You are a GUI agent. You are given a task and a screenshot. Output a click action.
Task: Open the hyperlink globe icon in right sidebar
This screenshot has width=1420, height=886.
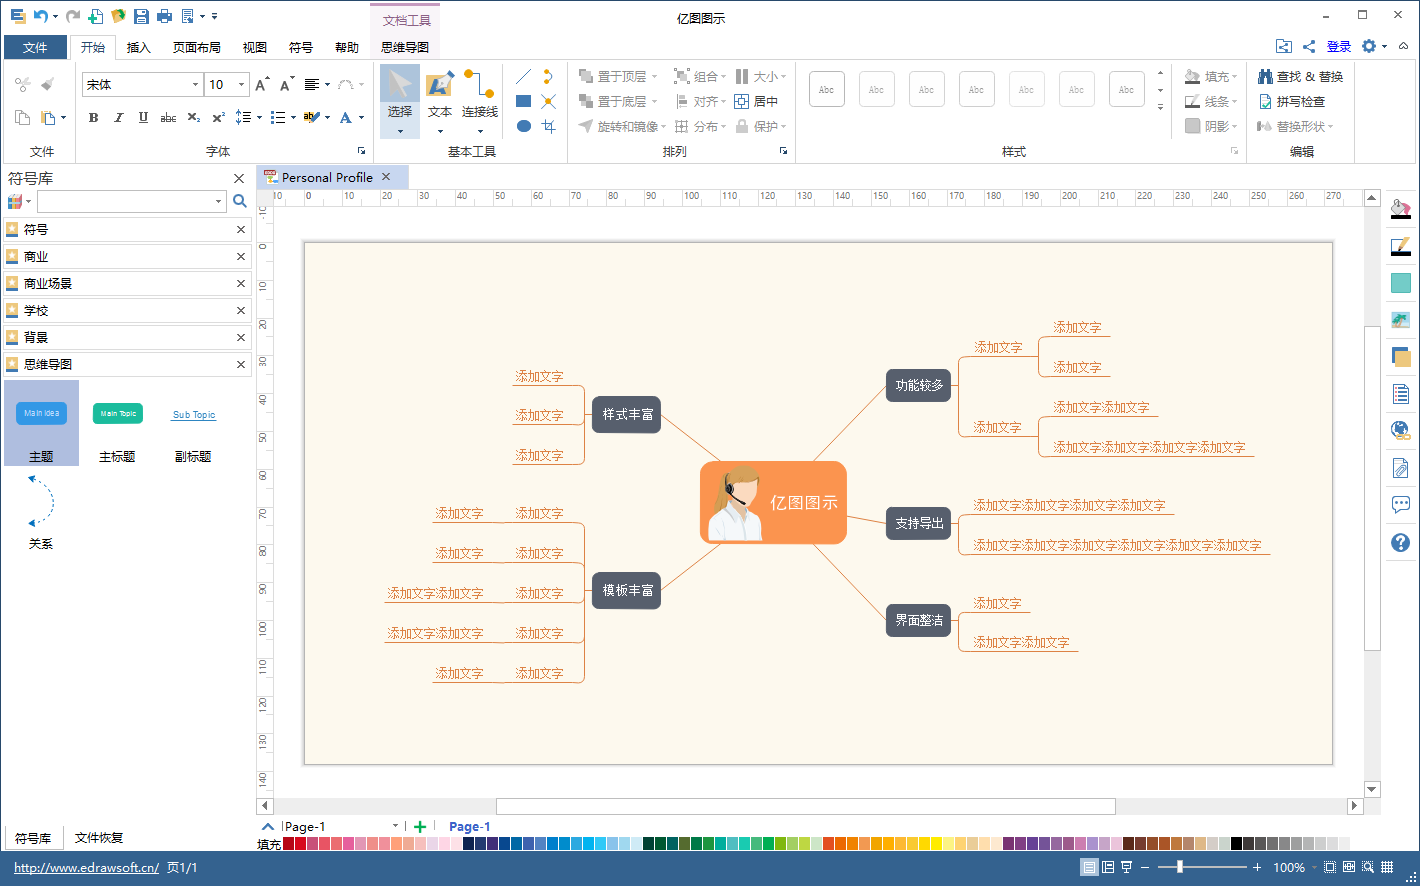coord(1400,431)
